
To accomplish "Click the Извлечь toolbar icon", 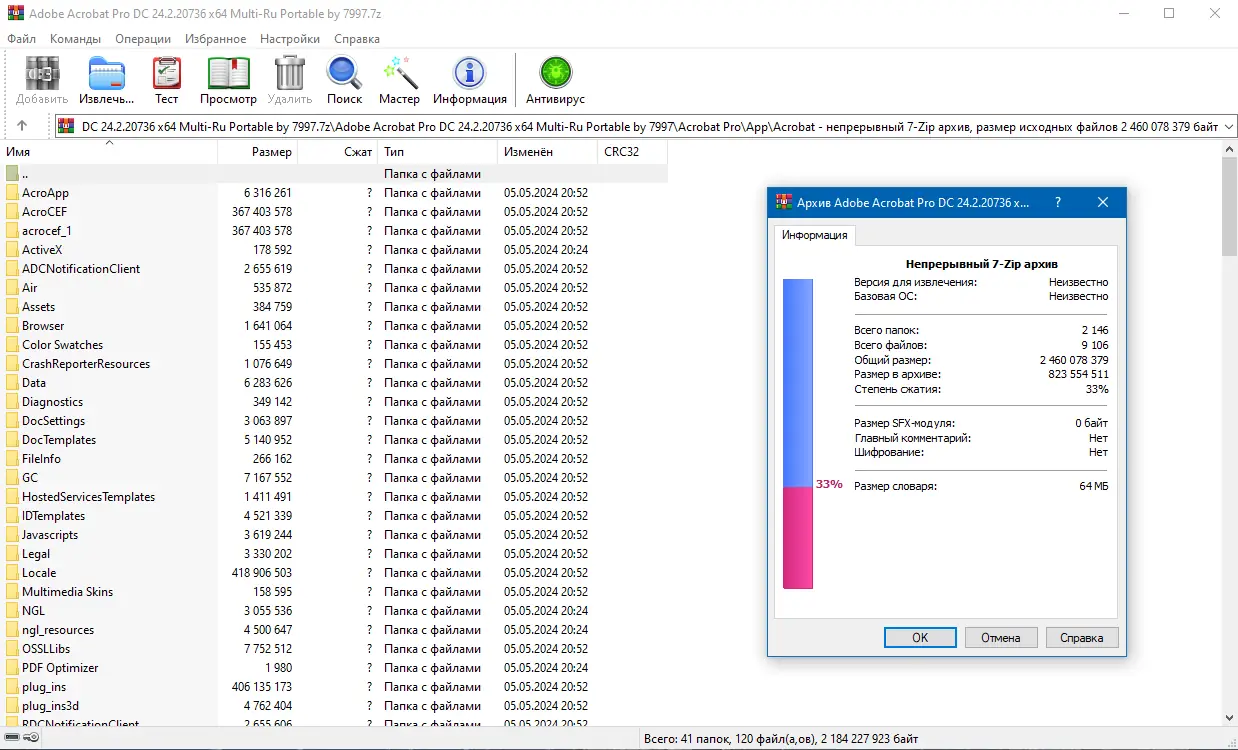I will pyautogui.click(x=107, y=74).
